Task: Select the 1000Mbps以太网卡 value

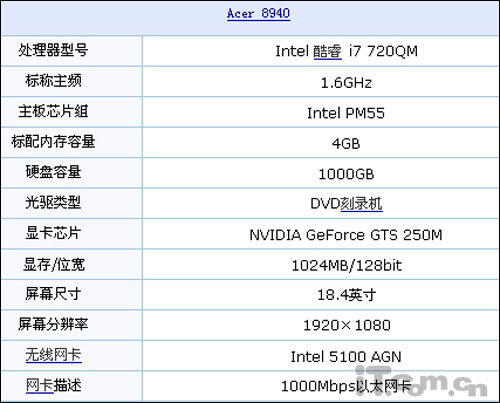Action: (x=346, y=386)
